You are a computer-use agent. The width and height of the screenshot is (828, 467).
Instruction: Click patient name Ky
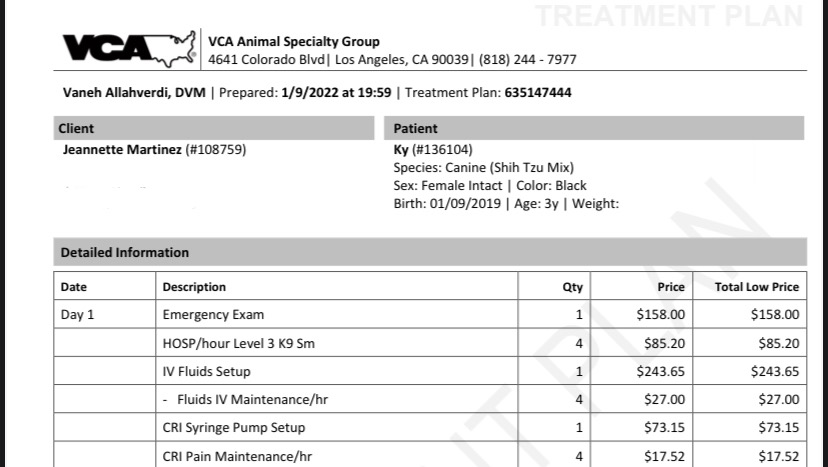(401, 150)
